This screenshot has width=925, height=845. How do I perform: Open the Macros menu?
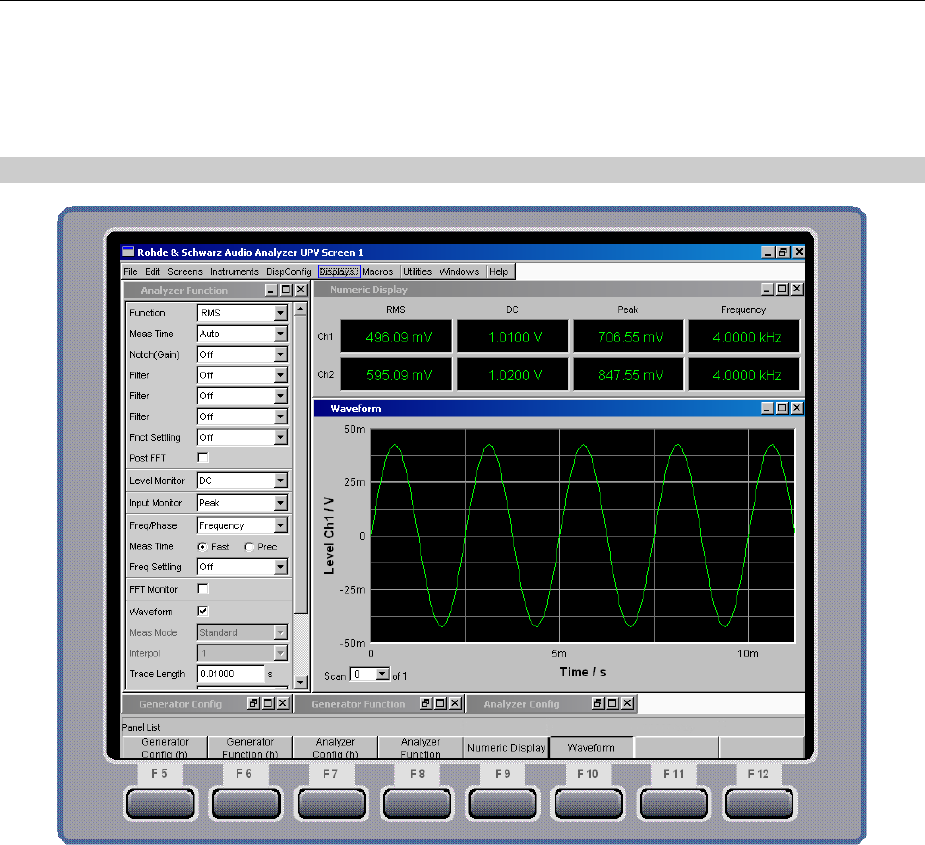(378, 271)
